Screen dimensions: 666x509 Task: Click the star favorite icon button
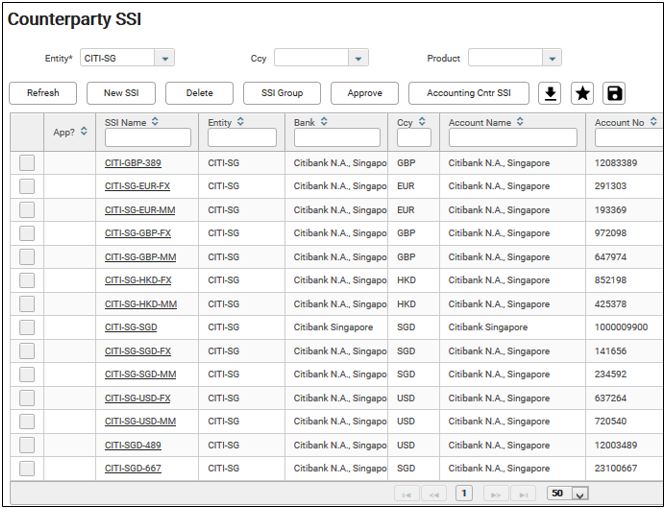582,93
